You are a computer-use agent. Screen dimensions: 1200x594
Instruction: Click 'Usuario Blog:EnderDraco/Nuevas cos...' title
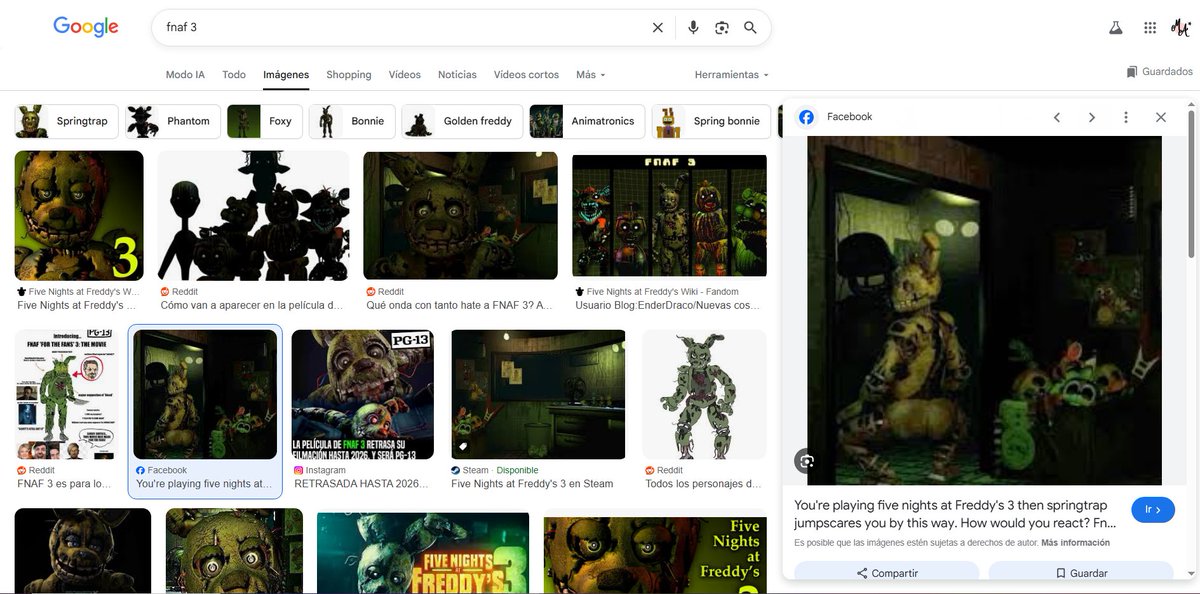click(x=668, y=306)
